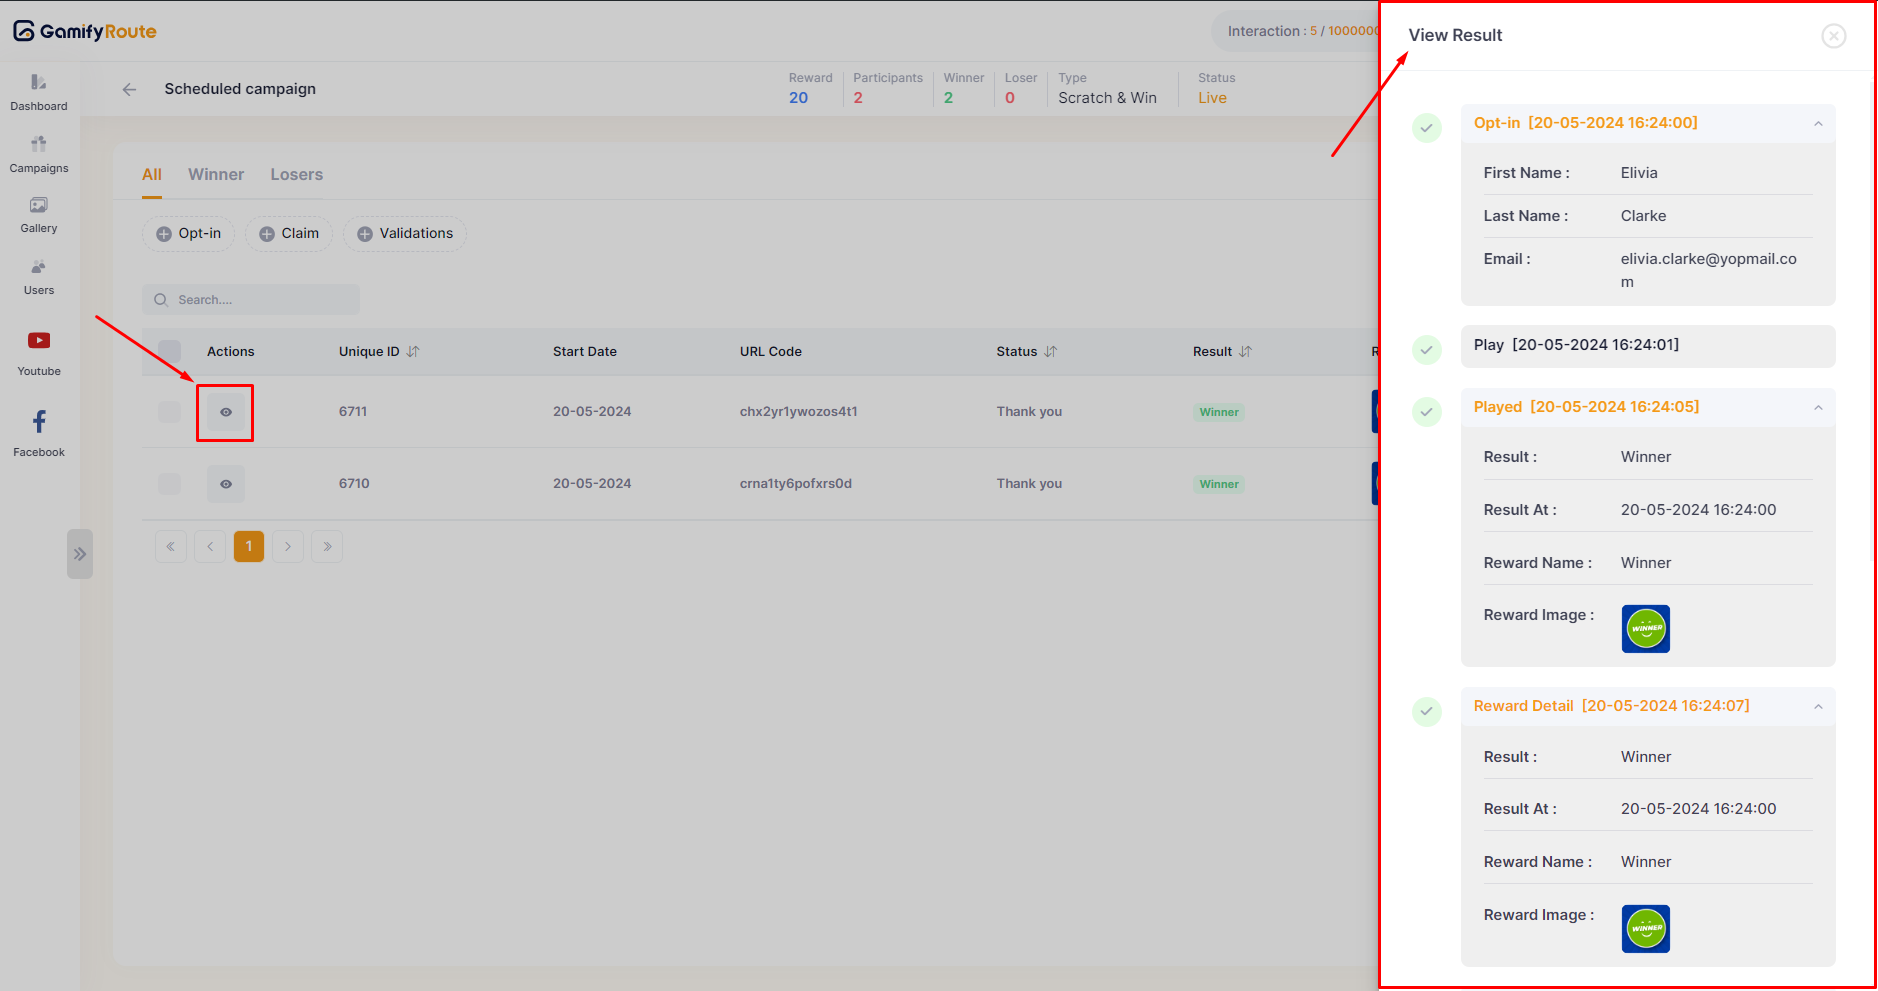Add the Validations filter
Viewport: 1878px width, 991px height.
405,234
